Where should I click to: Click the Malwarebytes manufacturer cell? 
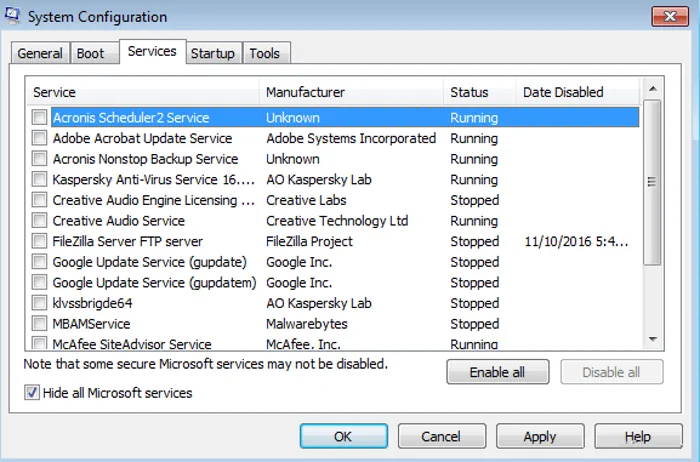click(x=307, y=324)
